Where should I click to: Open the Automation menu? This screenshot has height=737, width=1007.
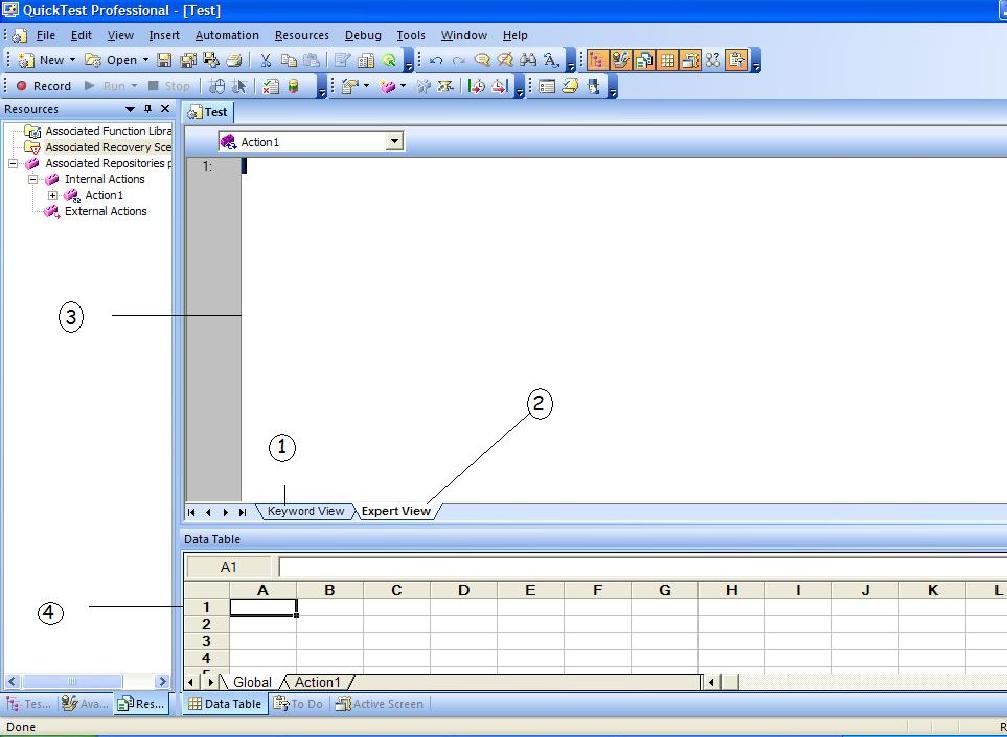pos(227,35)
